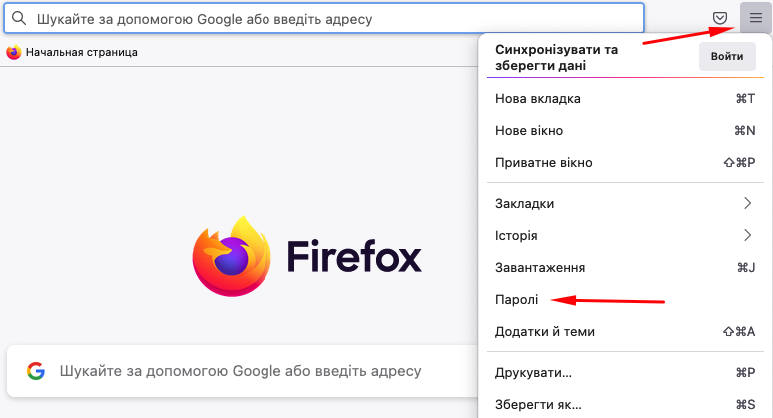Expand the Історія submenu arrow
Viewport: 773px width, 418px height.
(747, 236)
